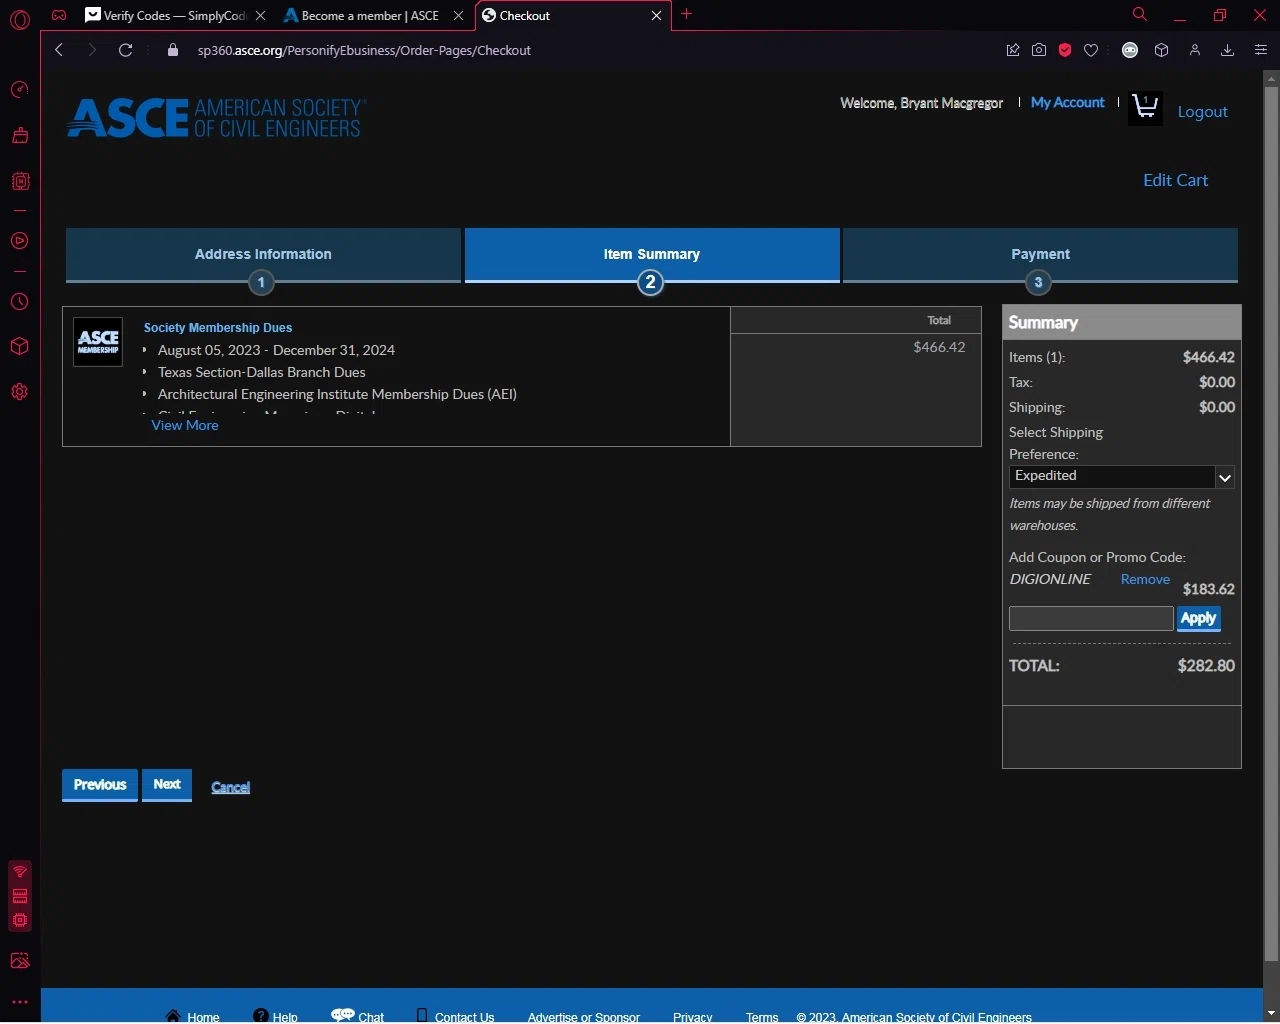The height and width of the screenshot is (1024, 1280).
Task: Open Extensions cube icon in sidebar
Action: pos(19,347)
